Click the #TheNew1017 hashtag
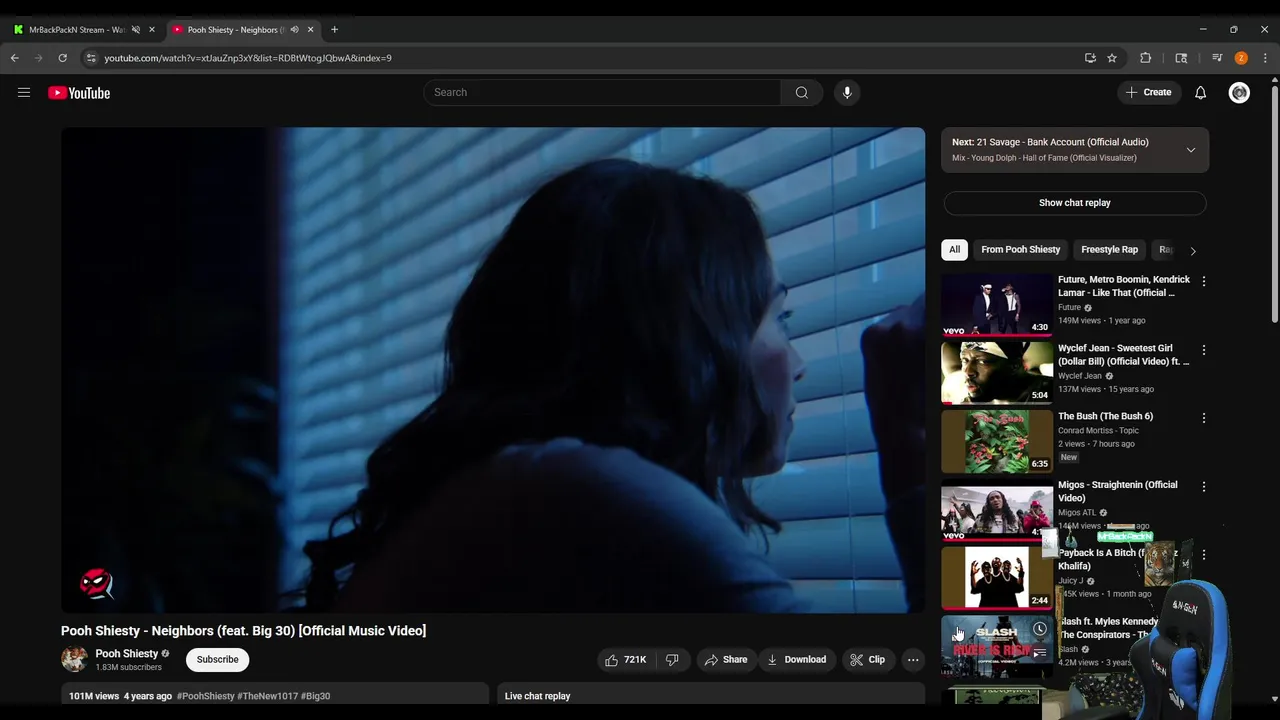This screenshot has width=1280, height=720. point(267,696)
